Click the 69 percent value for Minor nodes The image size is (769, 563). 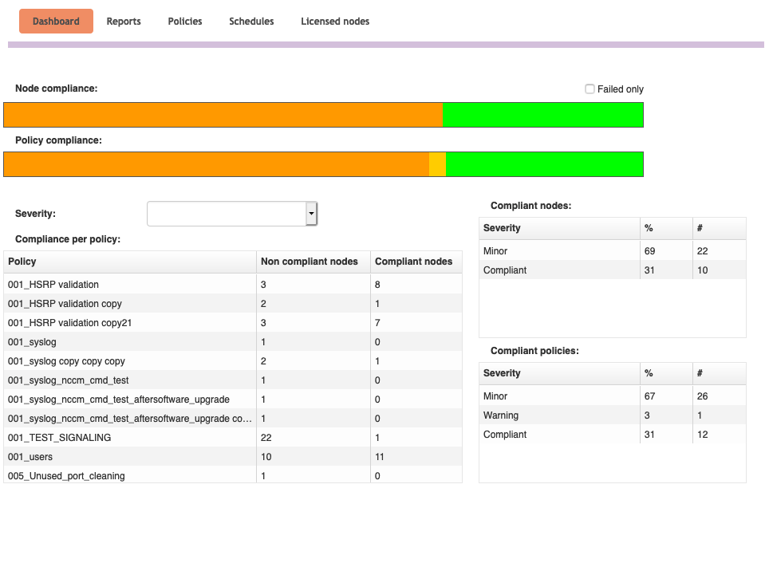tap(650, 251)
